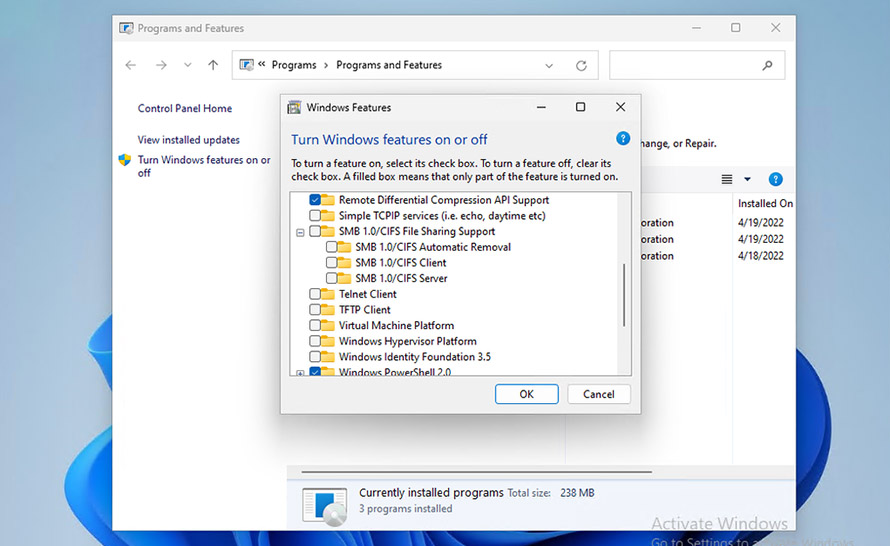
Task: Enable the Telnet Client checkbox
Action: (315, 294)
